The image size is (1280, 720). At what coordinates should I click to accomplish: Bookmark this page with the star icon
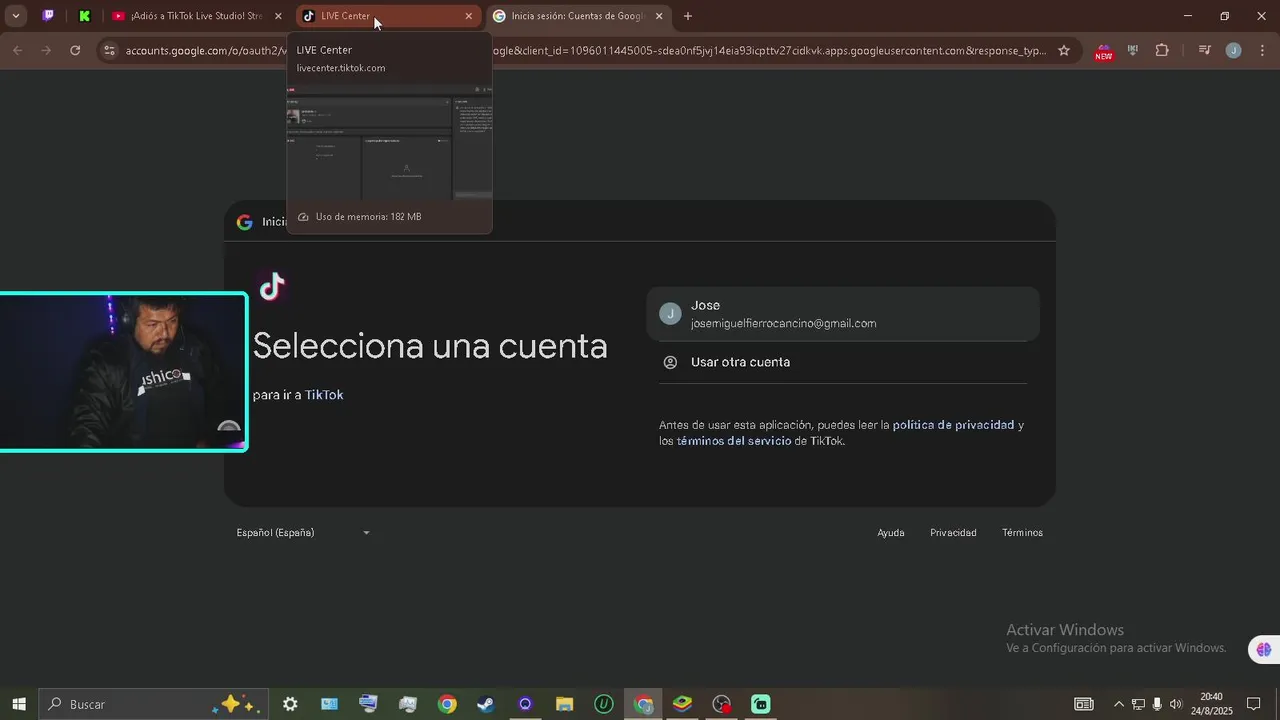tap(1064, 50)
